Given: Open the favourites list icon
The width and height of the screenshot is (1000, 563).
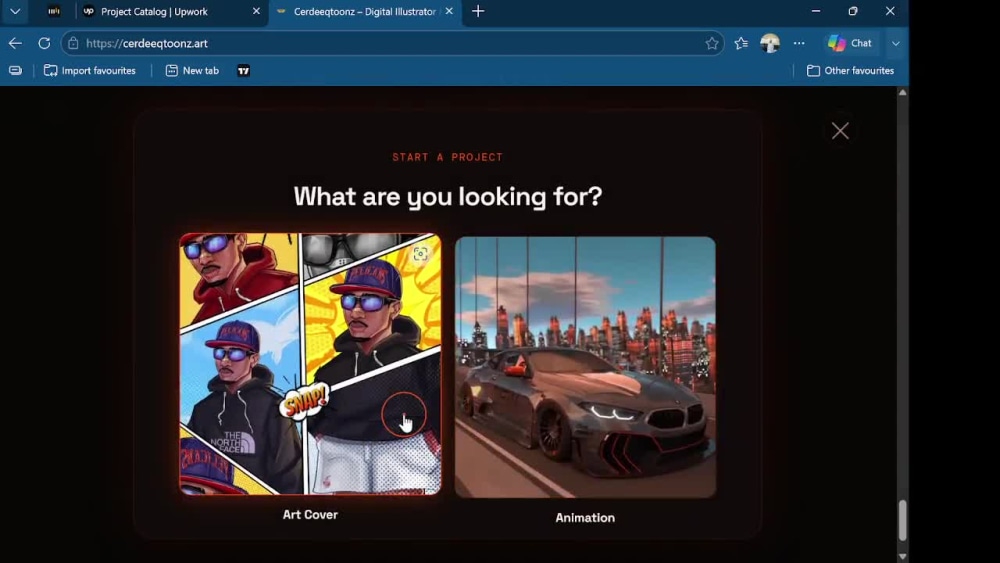Looking at the screenshot, I should pyautogui.click(x=740, y=43).
